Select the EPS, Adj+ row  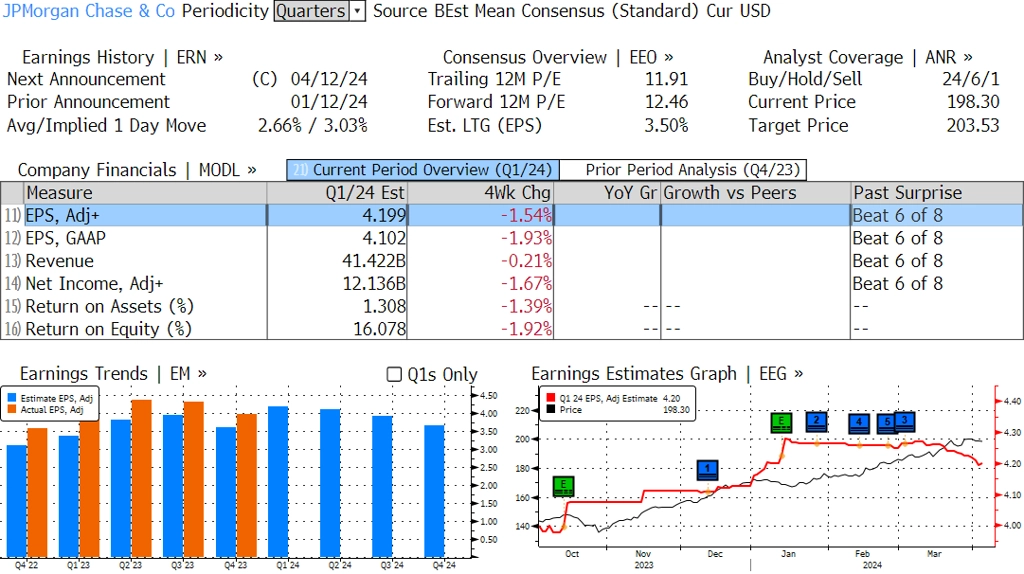click(x=512, y=215)
